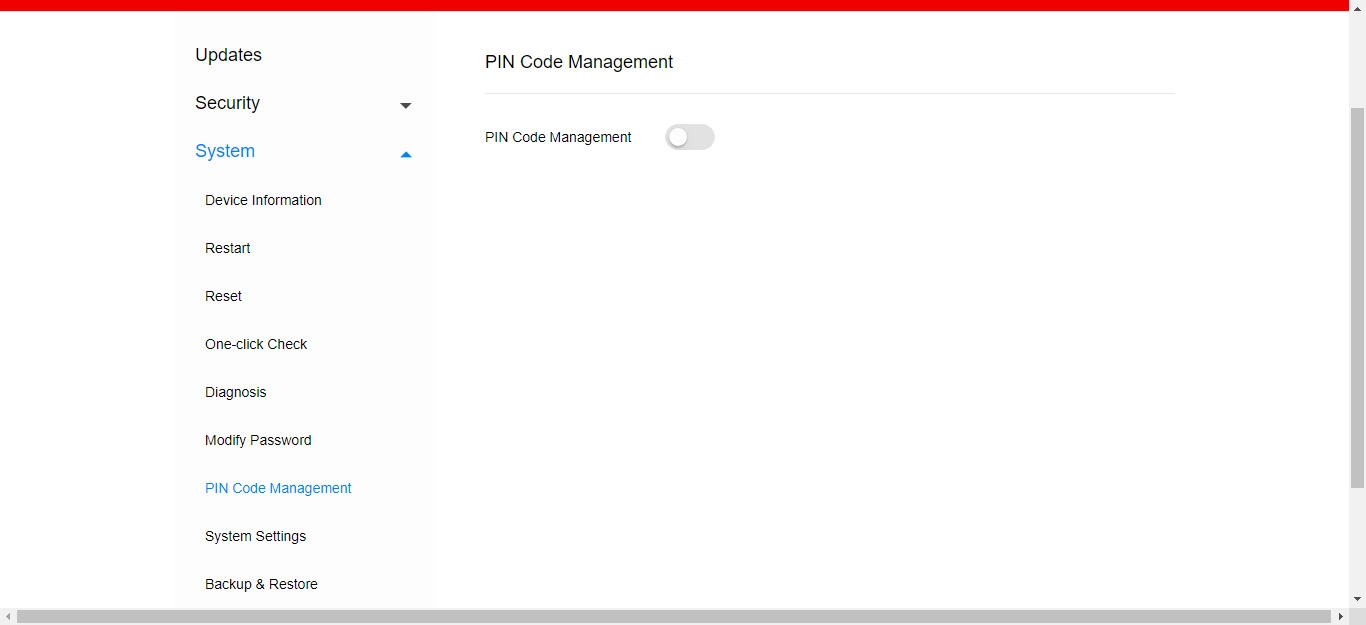Open the One-click Check page

256,344
